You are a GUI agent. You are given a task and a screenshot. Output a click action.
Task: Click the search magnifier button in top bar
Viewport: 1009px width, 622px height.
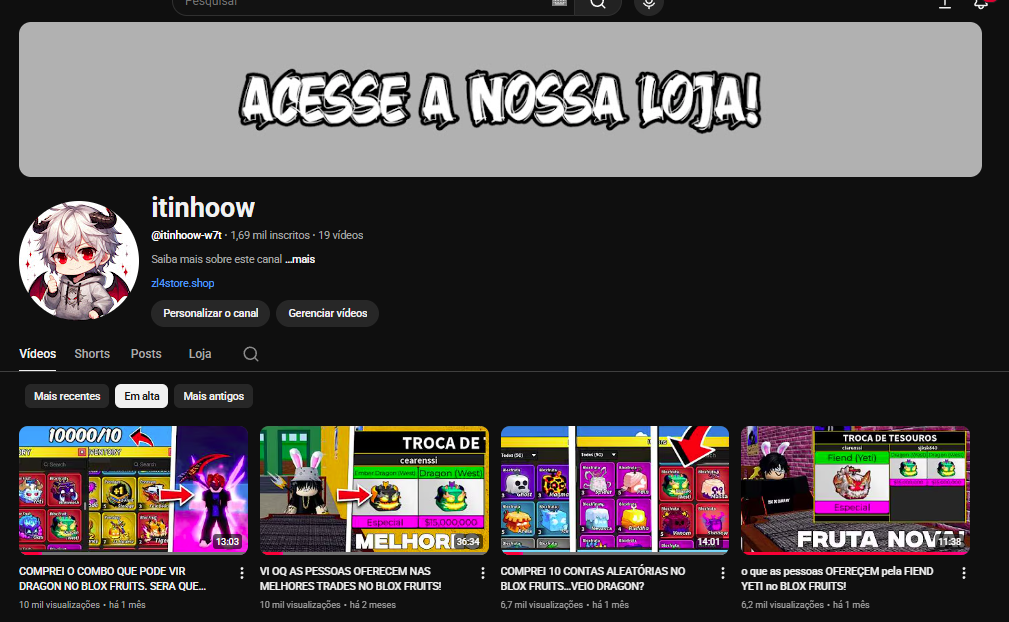[598, 4]
